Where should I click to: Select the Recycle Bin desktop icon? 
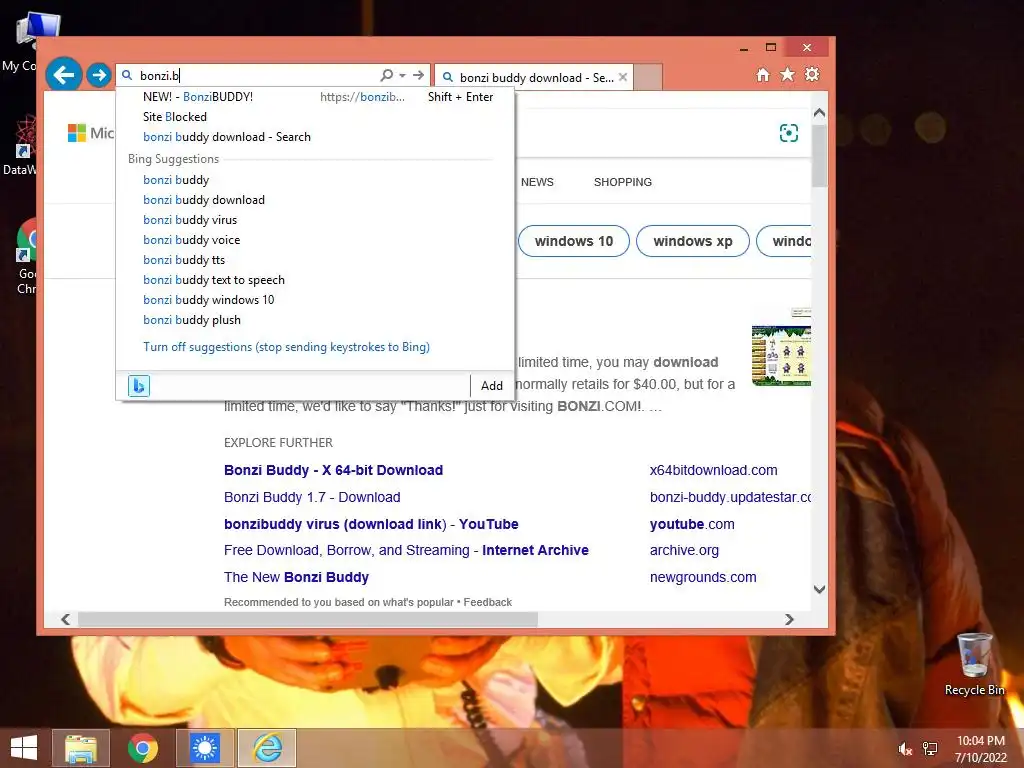click(974, 665)
